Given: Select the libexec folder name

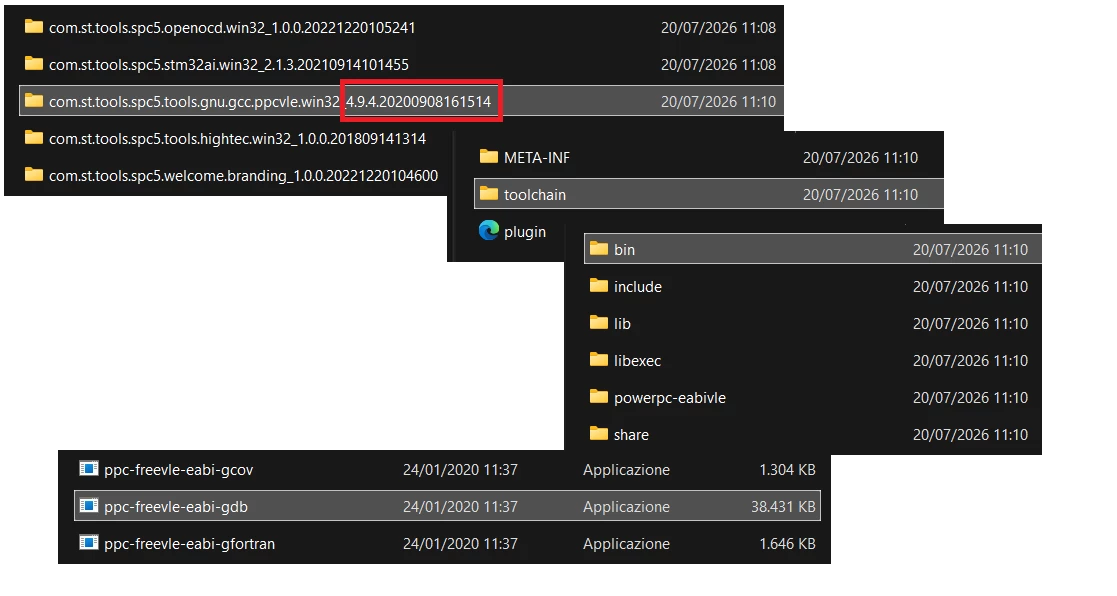Looking at the screenshot, I should click(x=638, y=361).
